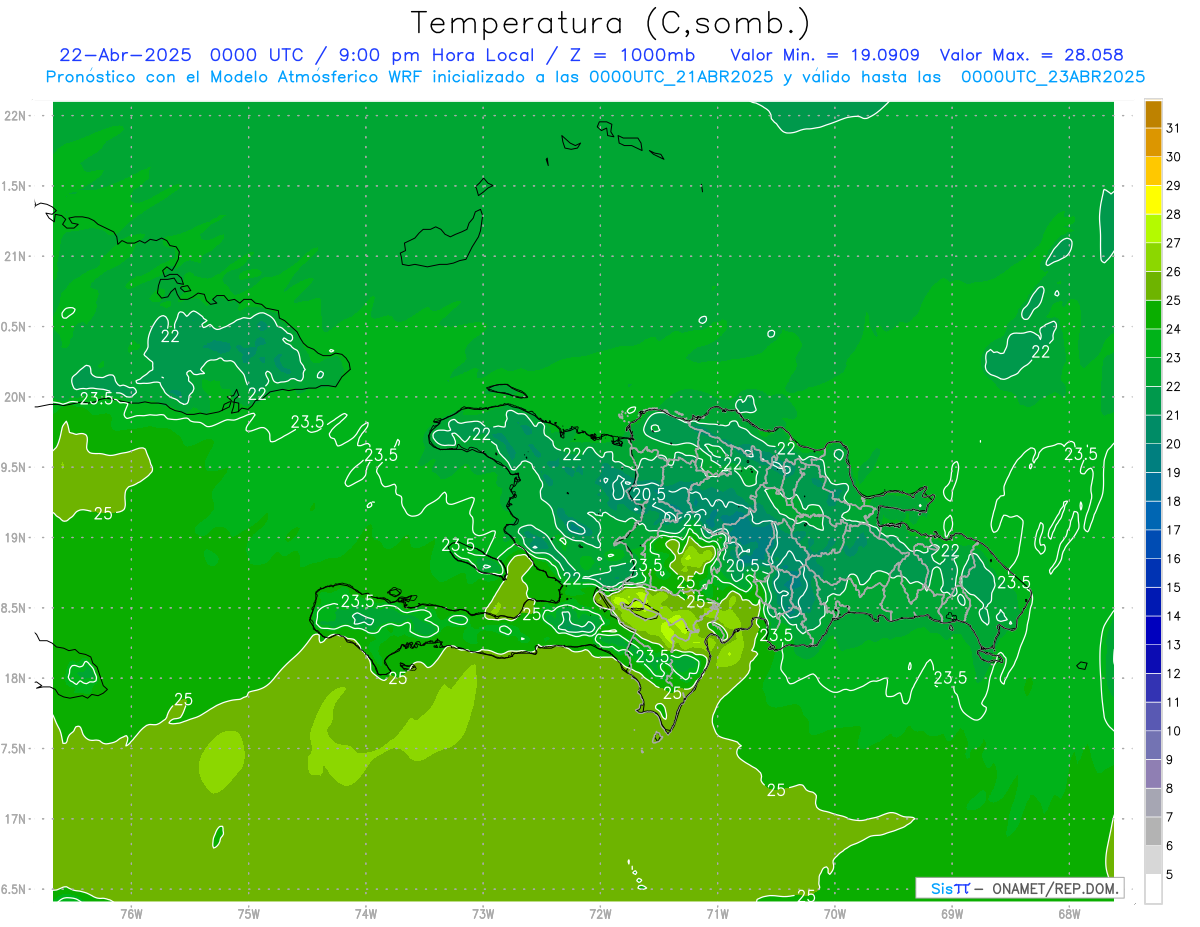This screenshot has height=927, width=1200.
Task: Click the longitude label "73W"
Action: [x=483, y=914]
